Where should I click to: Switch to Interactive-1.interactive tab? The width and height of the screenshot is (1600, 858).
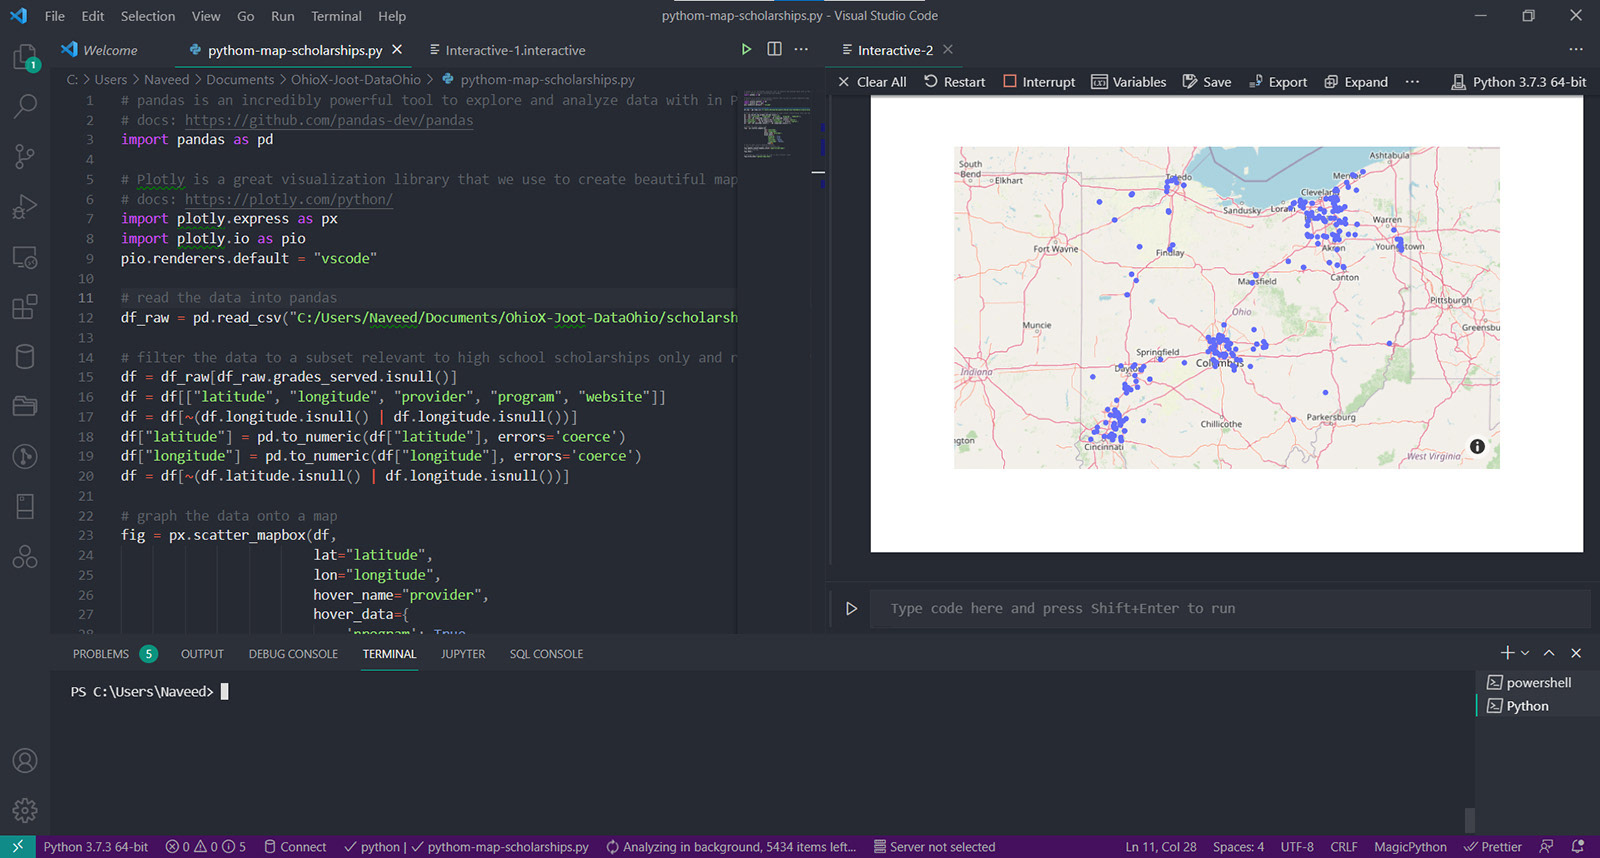coord(507,50)
